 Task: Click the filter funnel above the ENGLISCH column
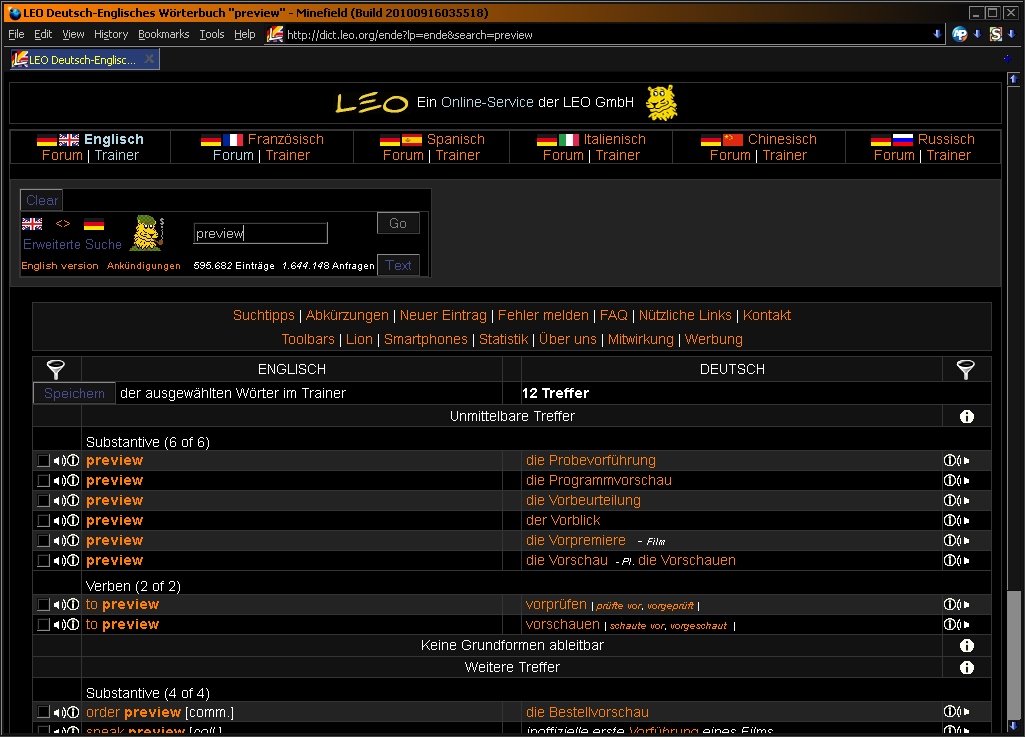point(56,370)
